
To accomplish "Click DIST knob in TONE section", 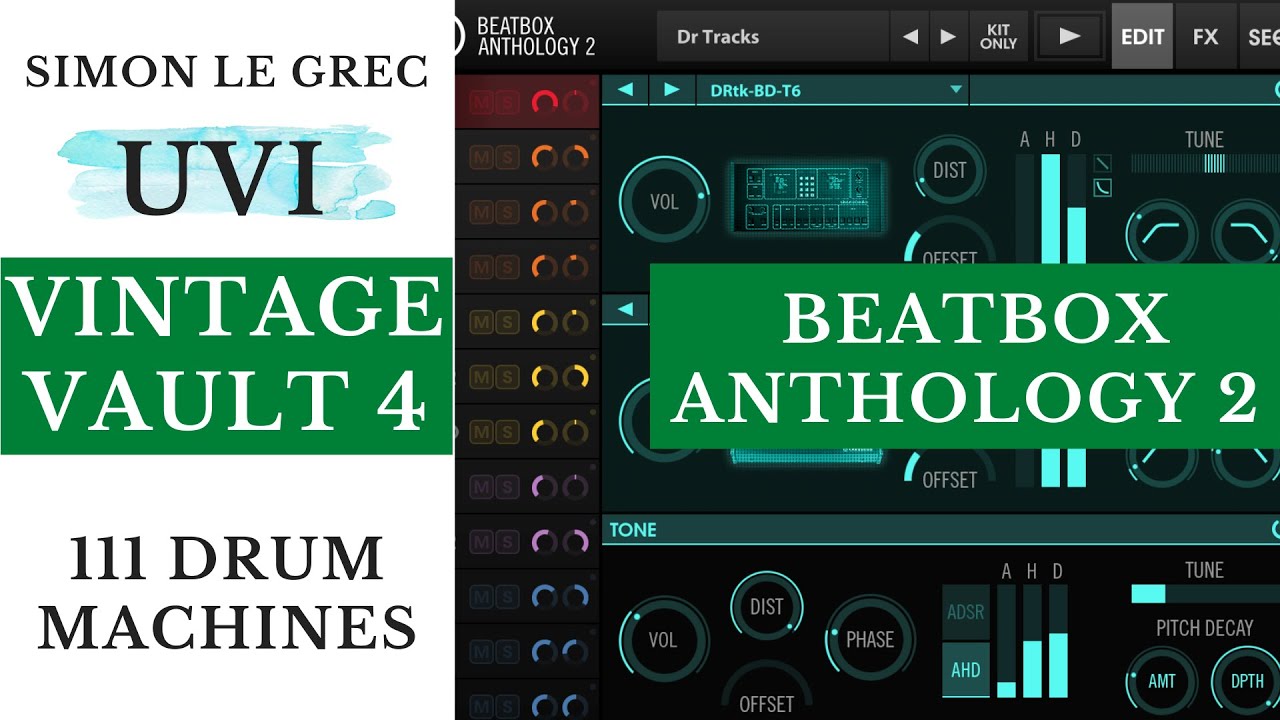I will 766,607.
